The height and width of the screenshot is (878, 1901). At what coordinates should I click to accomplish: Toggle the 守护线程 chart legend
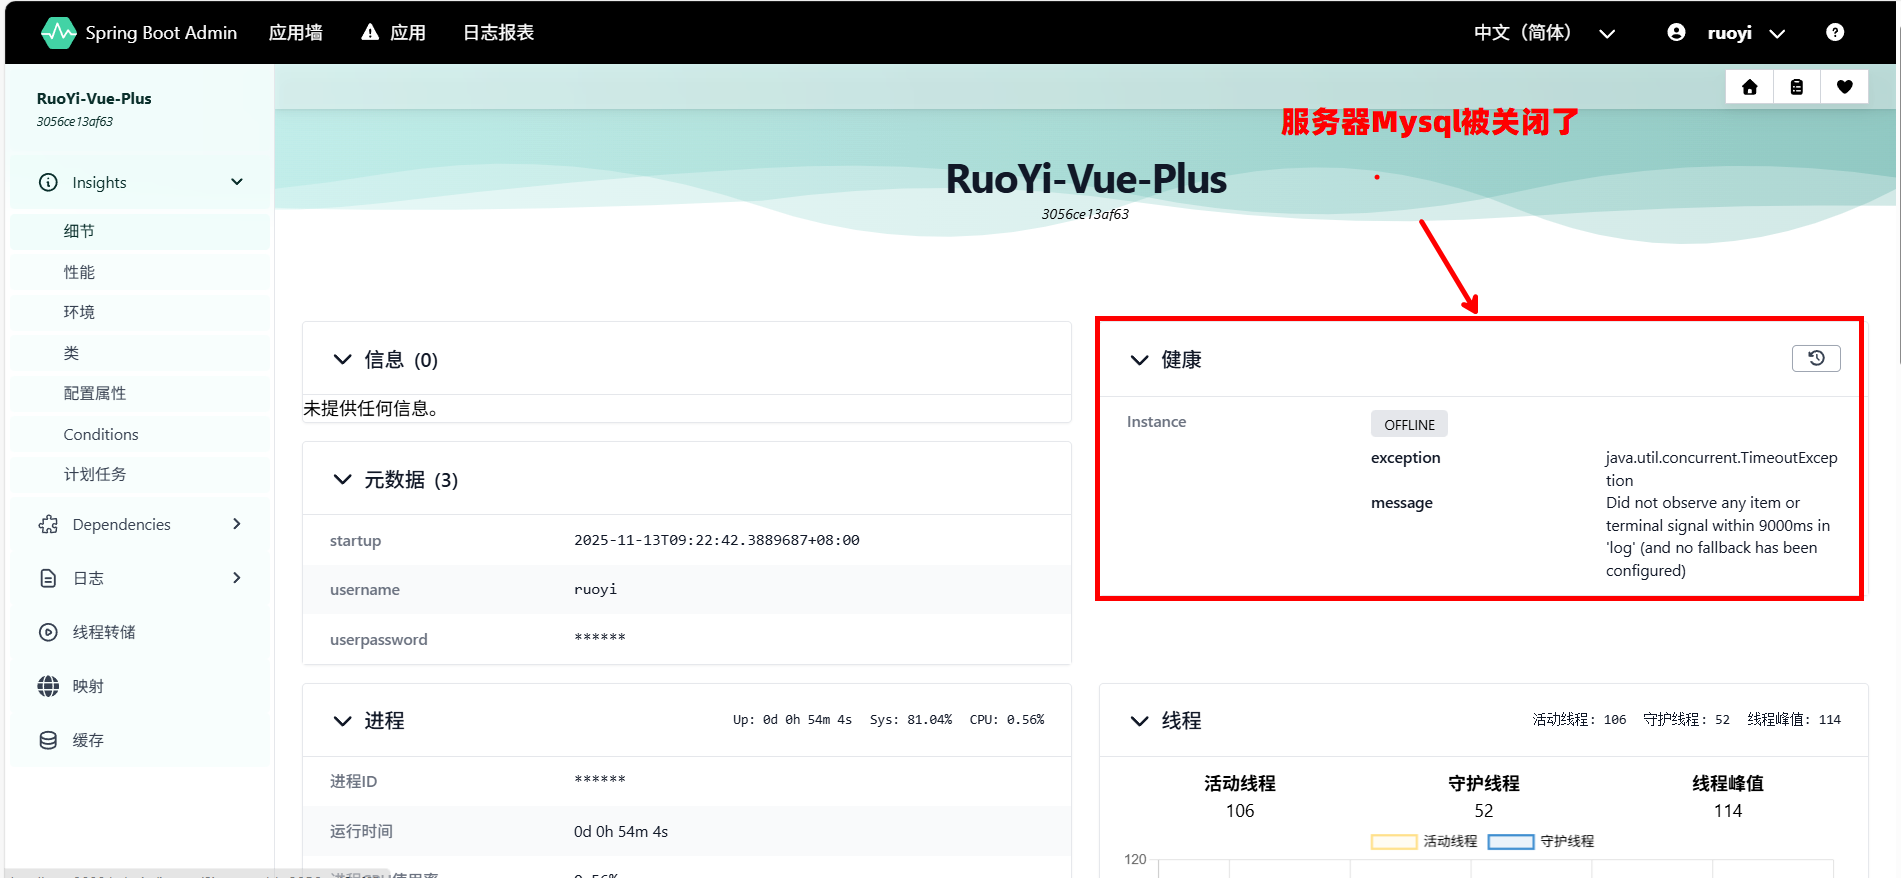(x=1541, y=841)
